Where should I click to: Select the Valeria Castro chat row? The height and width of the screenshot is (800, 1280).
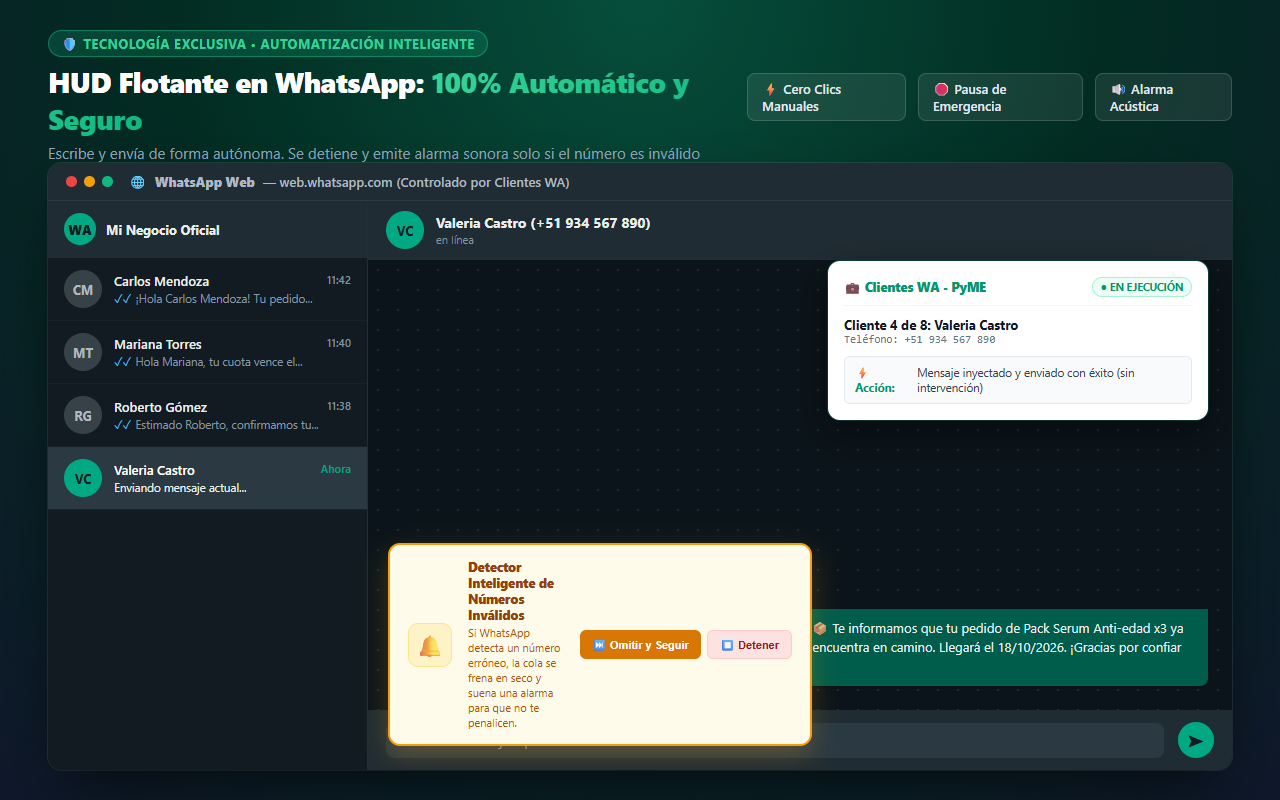[207, 478]
